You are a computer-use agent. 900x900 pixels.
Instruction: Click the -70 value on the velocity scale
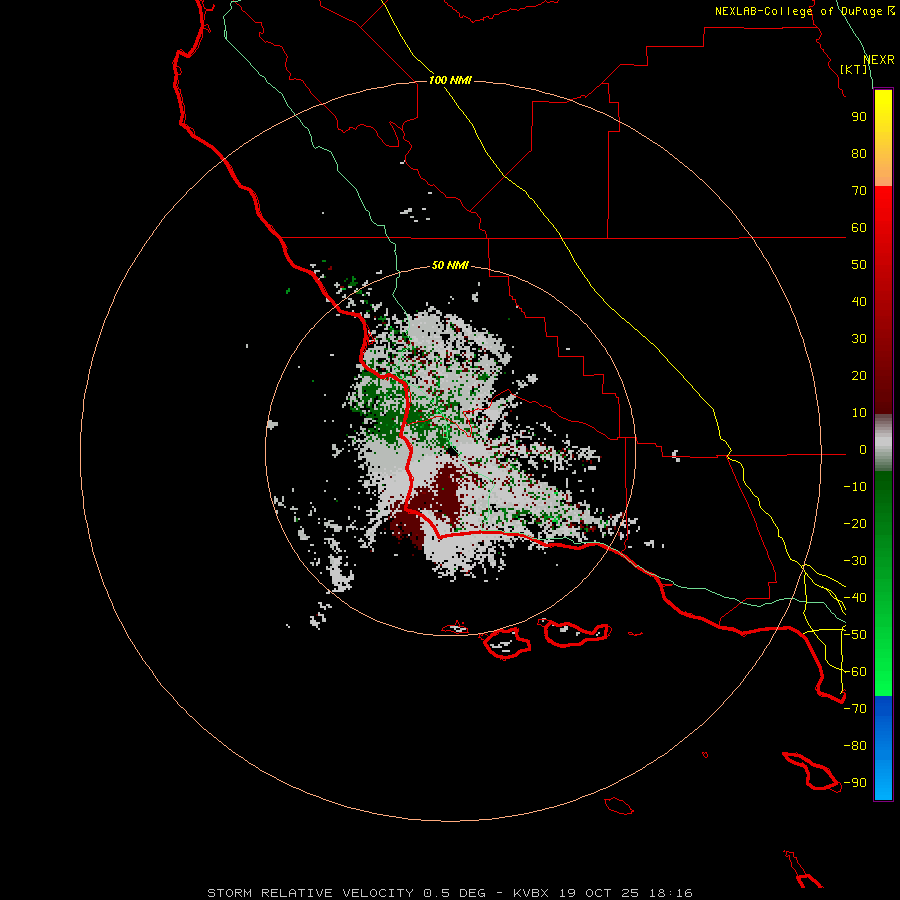(855, 709)
